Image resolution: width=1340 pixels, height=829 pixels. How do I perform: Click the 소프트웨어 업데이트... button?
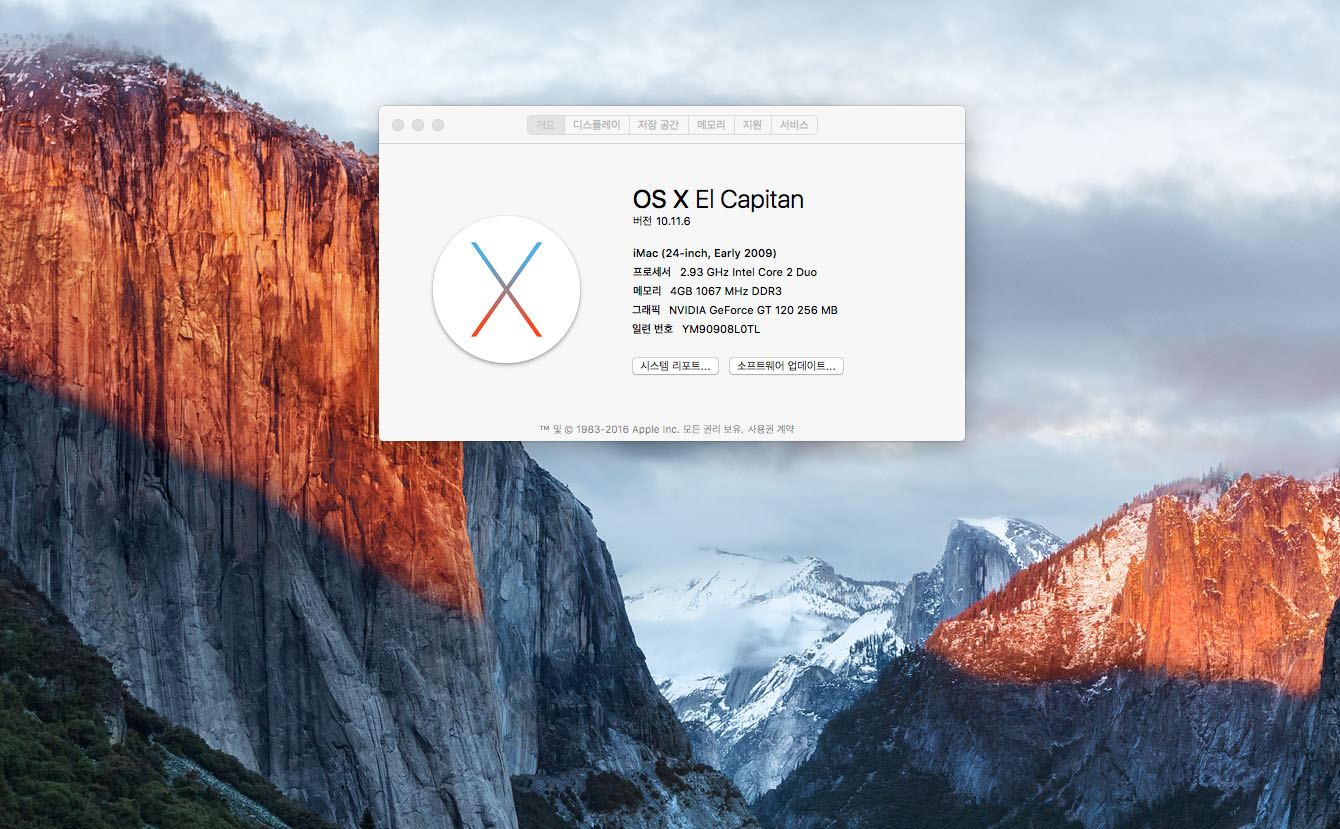pos(786,366)
